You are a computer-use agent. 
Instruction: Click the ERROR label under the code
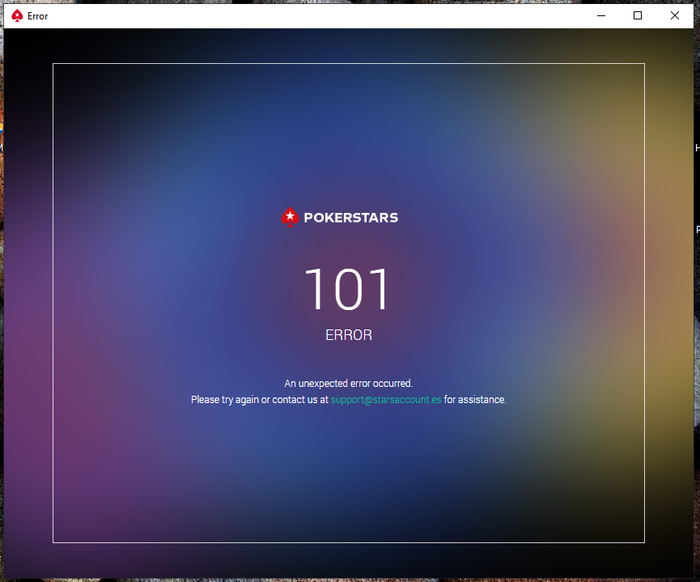pos(349,335)
